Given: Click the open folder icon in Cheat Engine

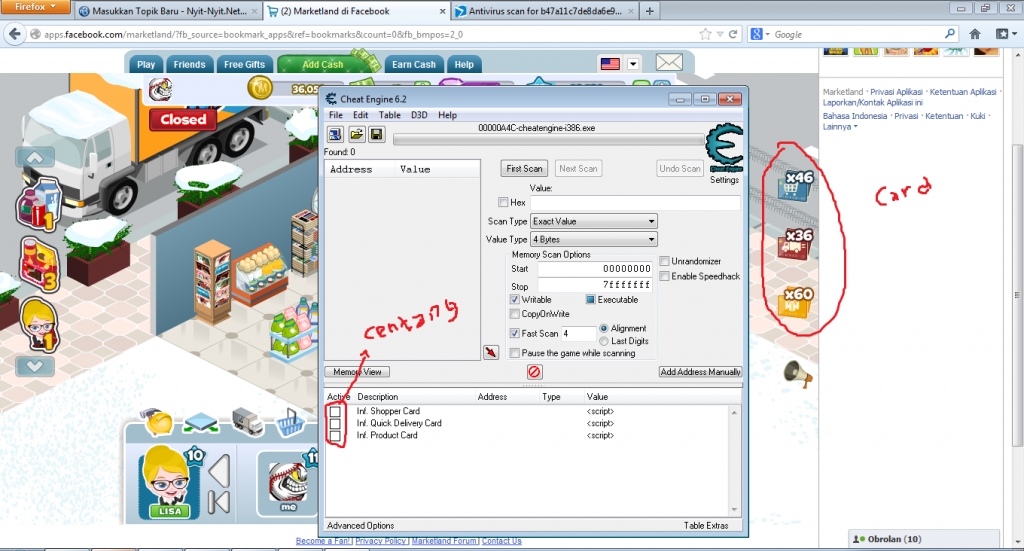Looking at the screenshot, I should click(356, 134).
